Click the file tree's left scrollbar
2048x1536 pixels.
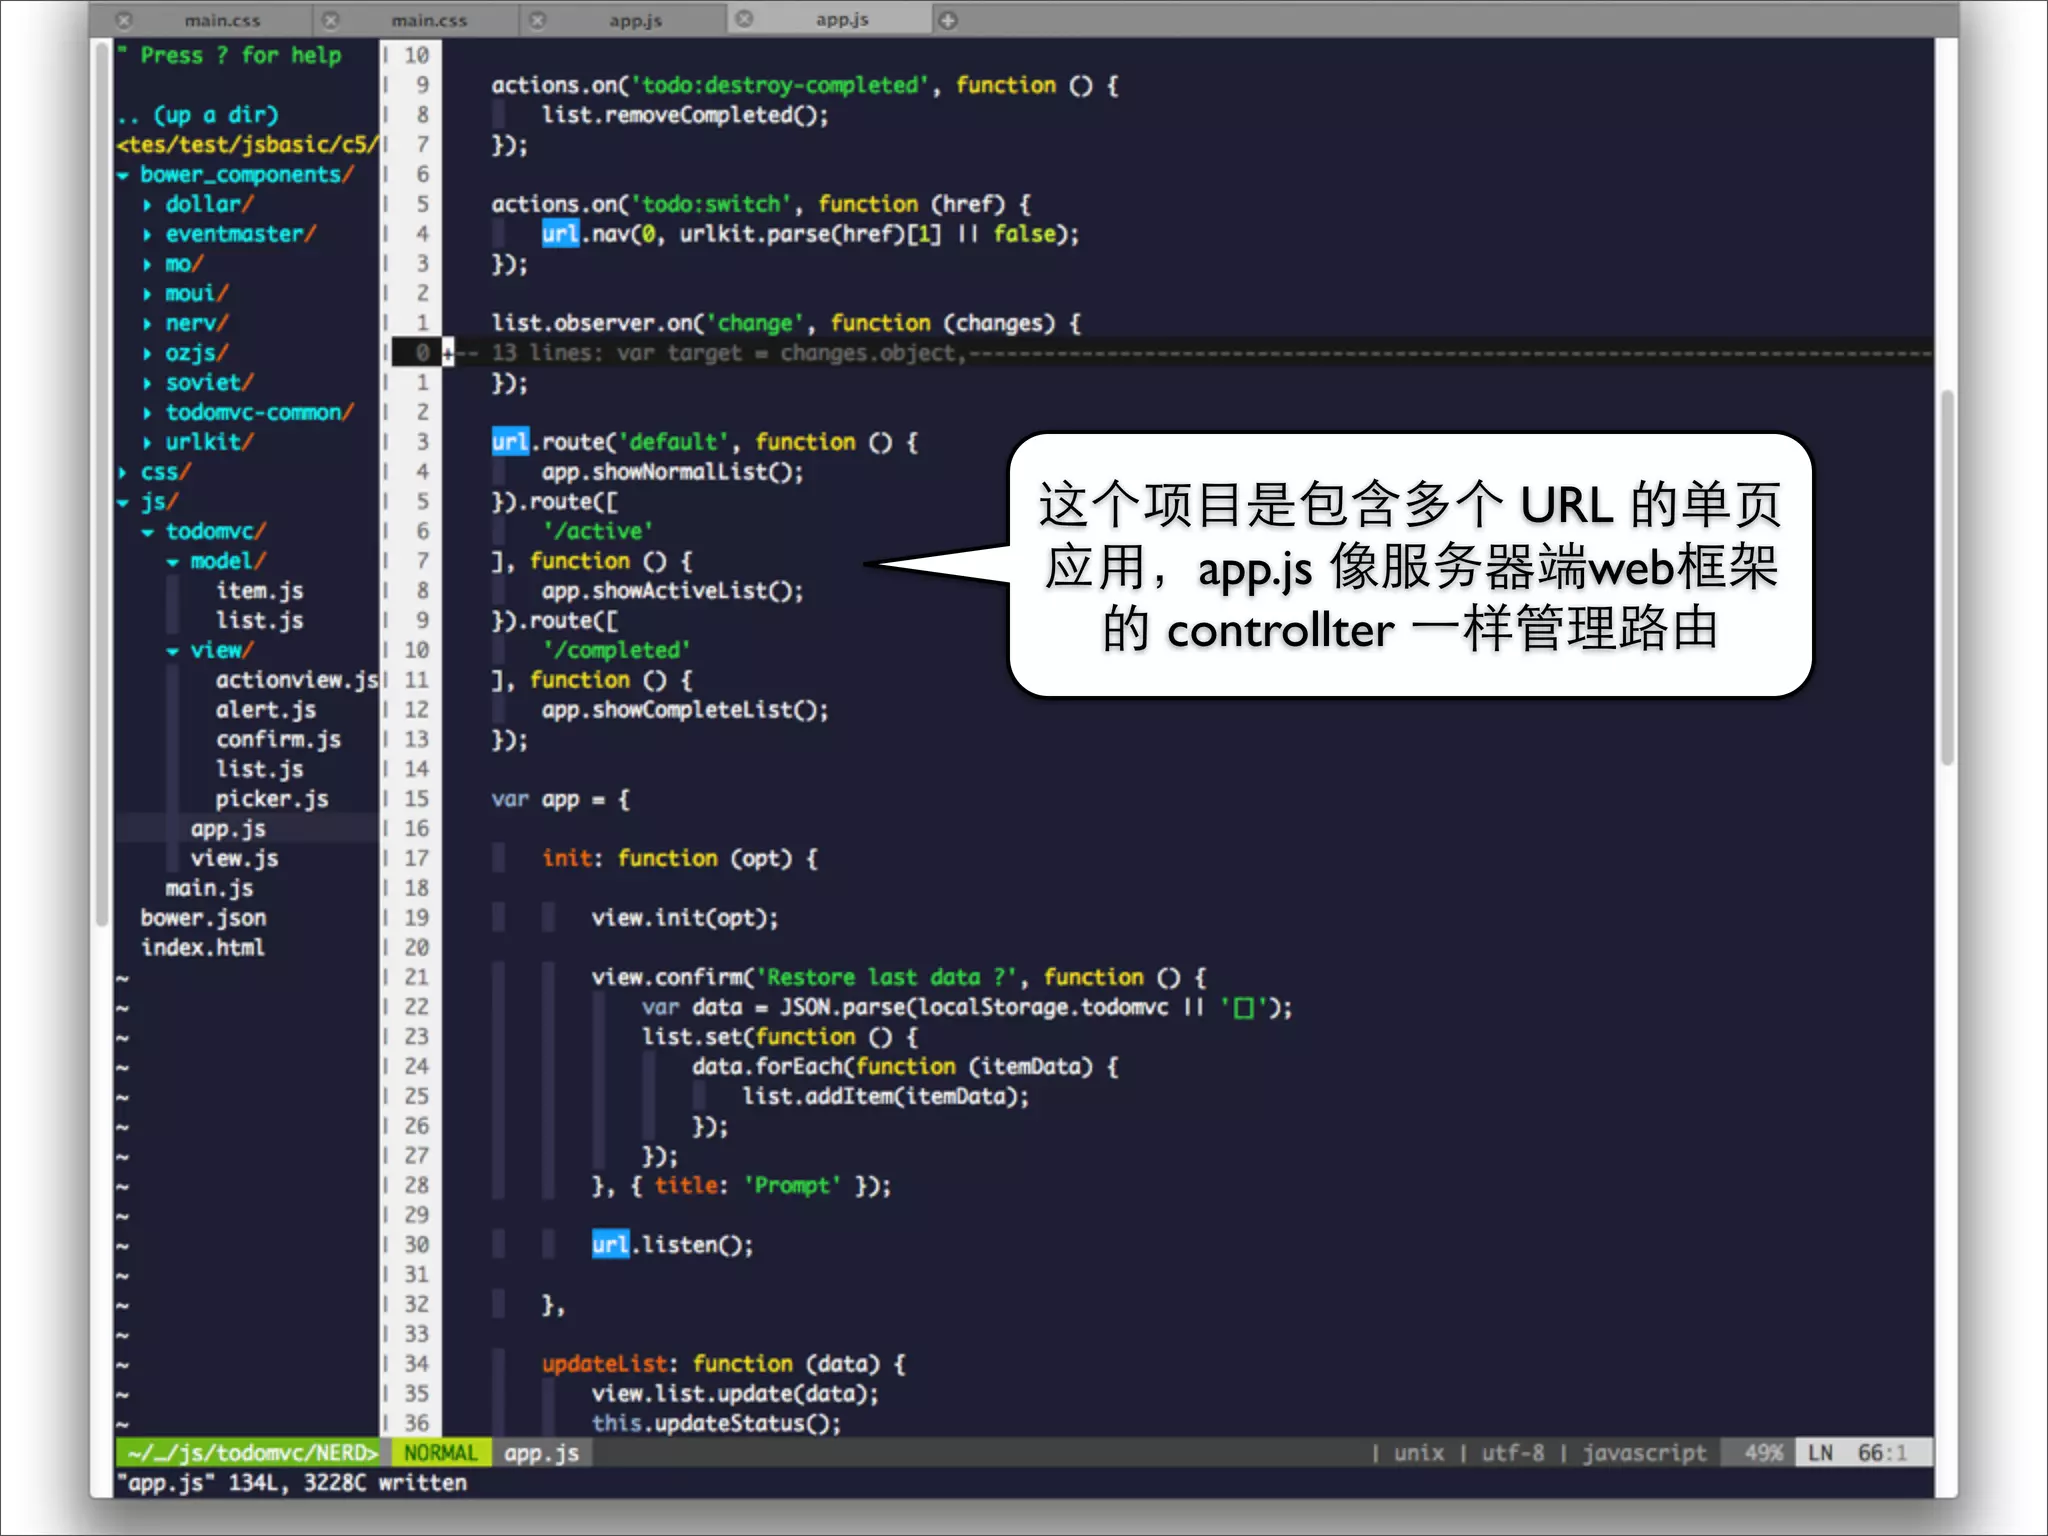[x=101, y=485]
